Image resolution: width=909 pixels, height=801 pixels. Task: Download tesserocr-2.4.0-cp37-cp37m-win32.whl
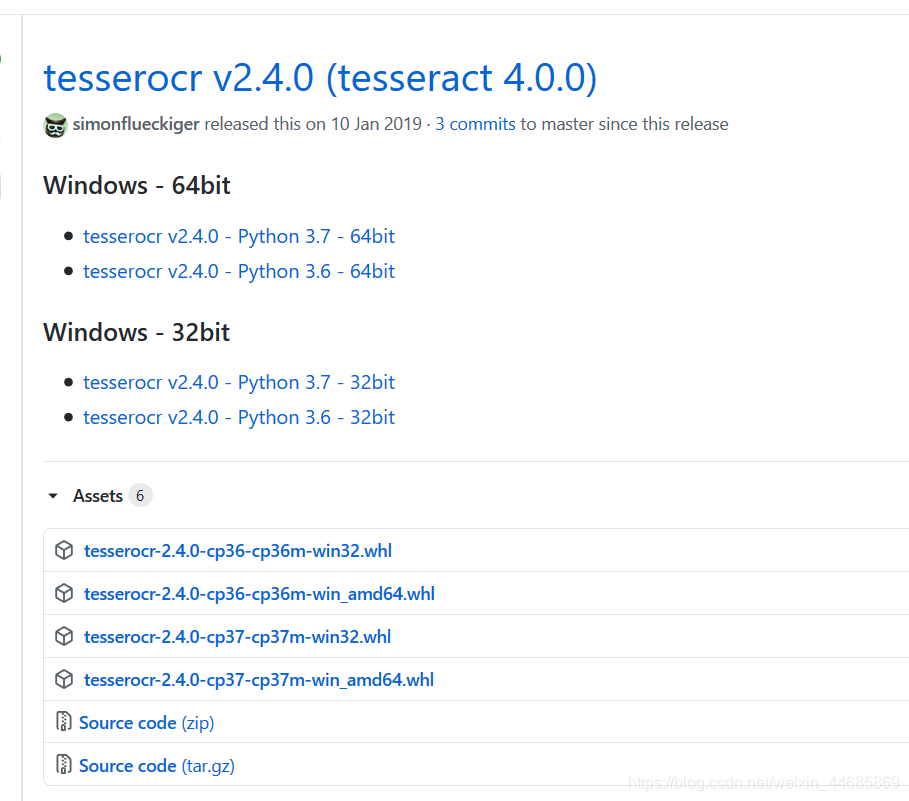click(237, 636)
